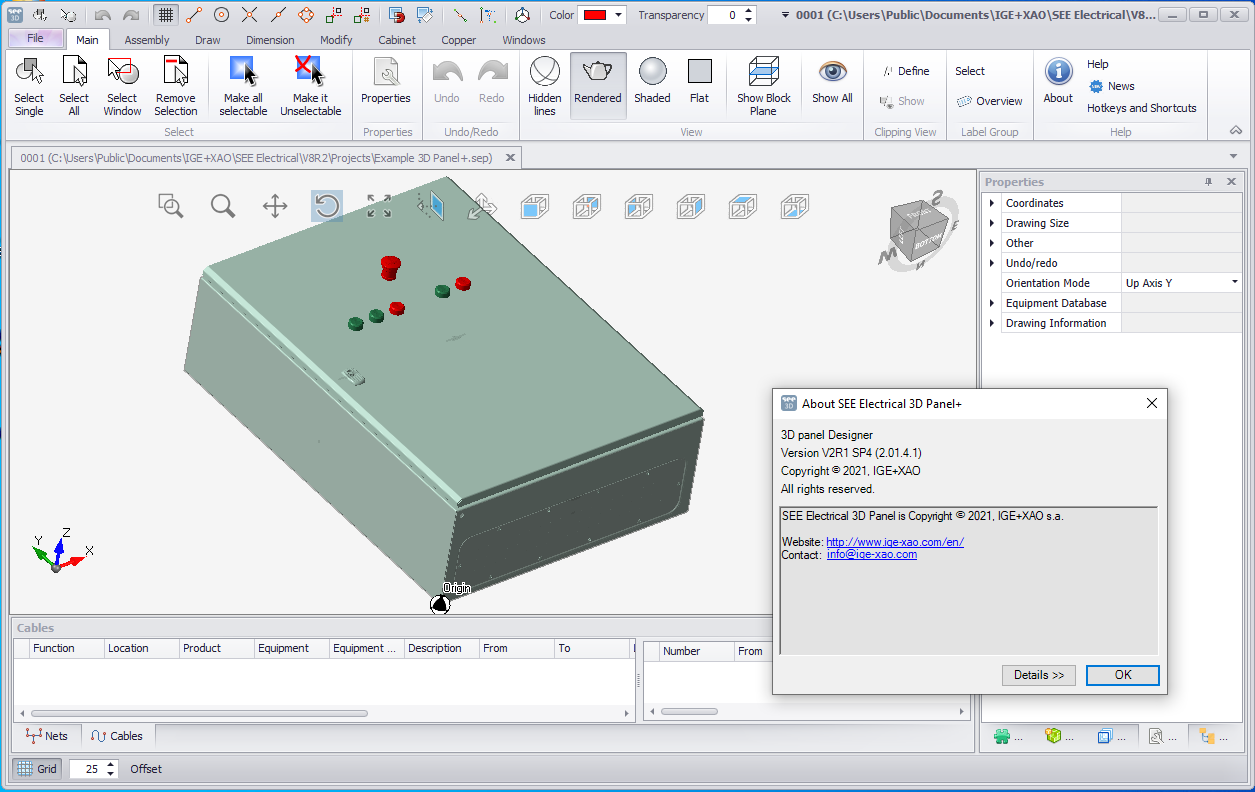Switch to the Nets tab
This screenshot has height=792, width=1255.
(x=47, y=736)
